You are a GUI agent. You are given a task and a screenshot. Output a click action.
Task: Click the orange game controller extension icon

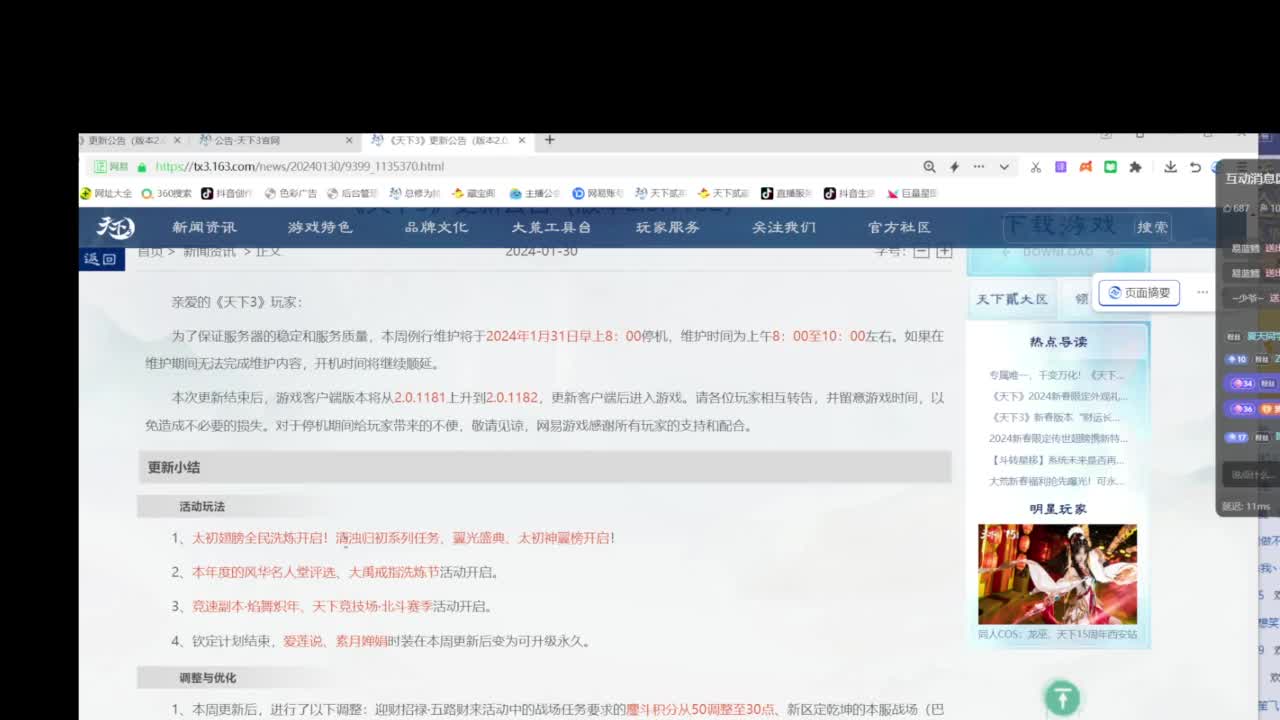1085,167
